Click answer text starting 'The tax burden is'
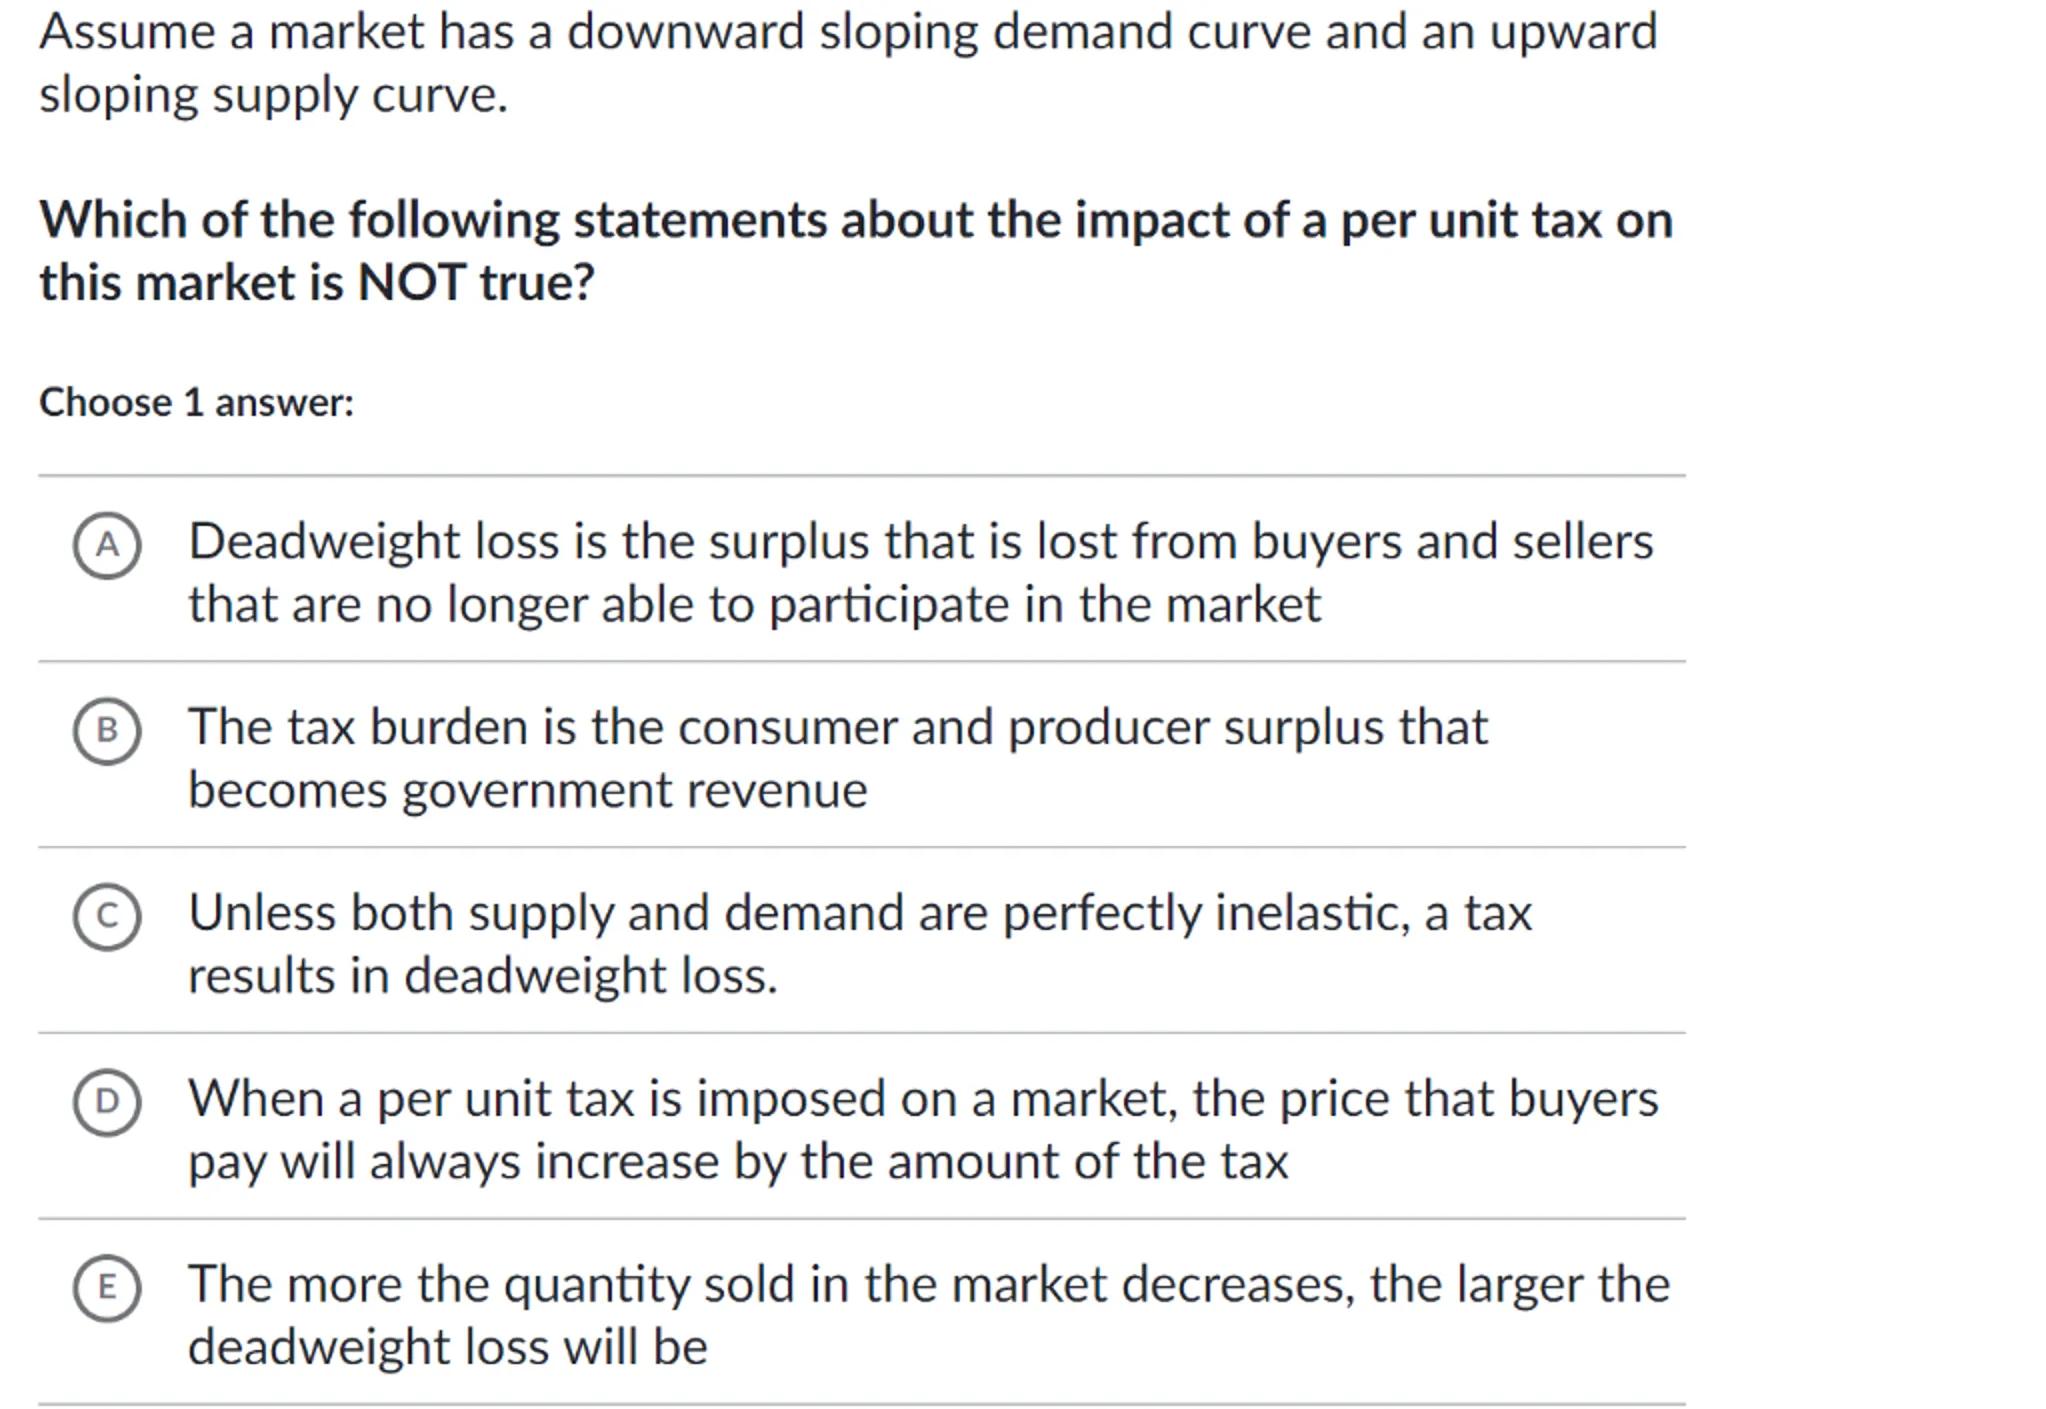2046x1409 pixels. tap(838, 727)
